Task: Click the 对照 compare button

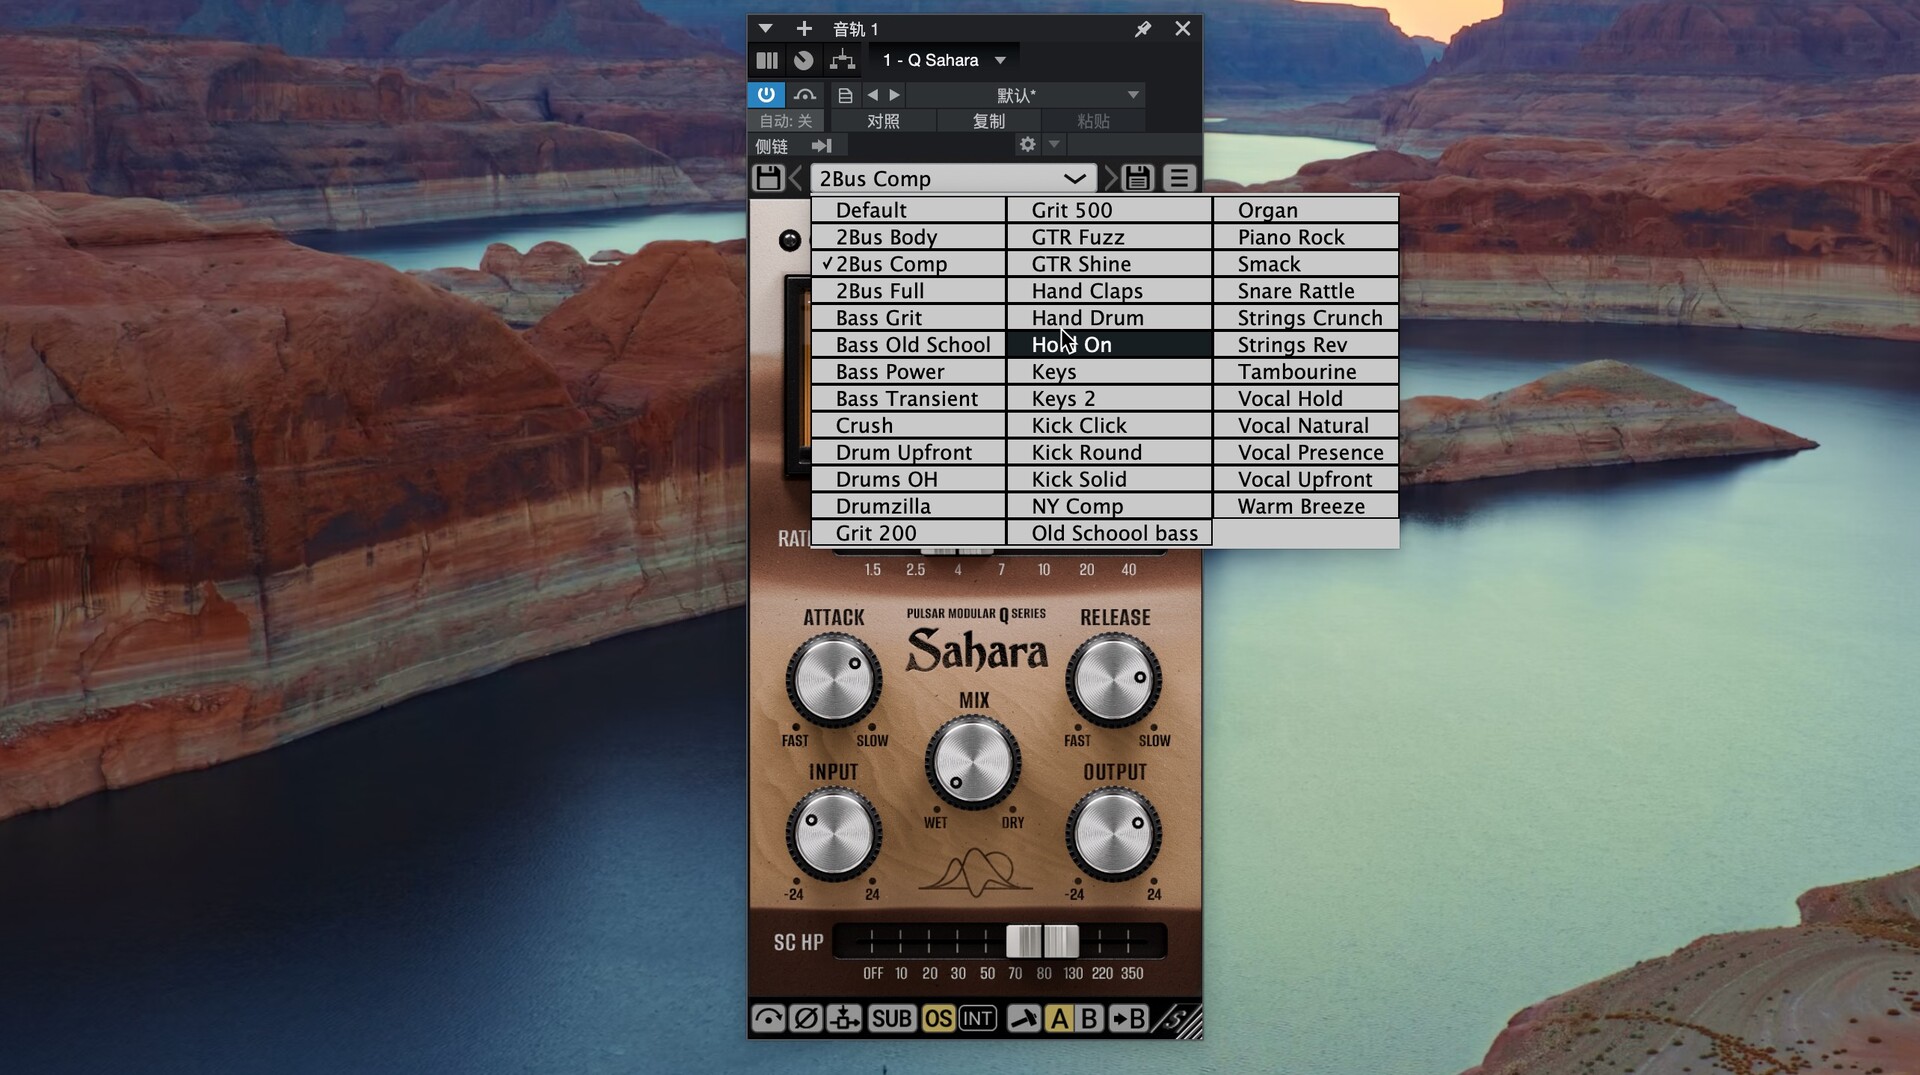Action: pos(883,121)
